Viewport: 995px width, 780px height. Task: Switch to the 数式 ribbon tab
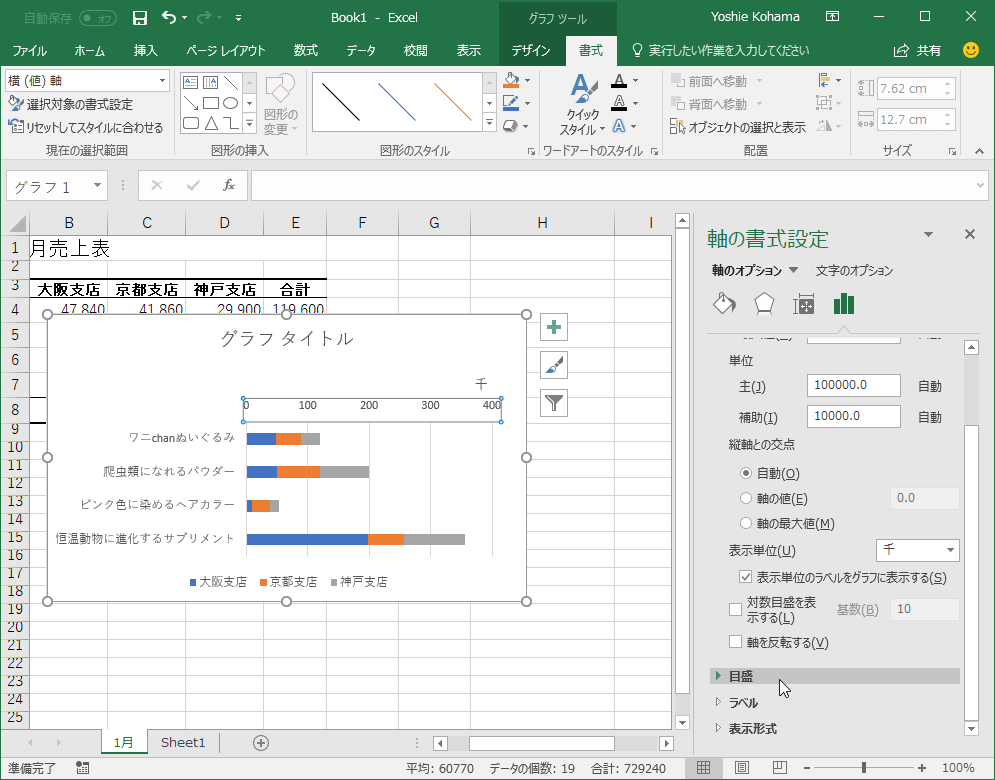click(x=306, y=51)
